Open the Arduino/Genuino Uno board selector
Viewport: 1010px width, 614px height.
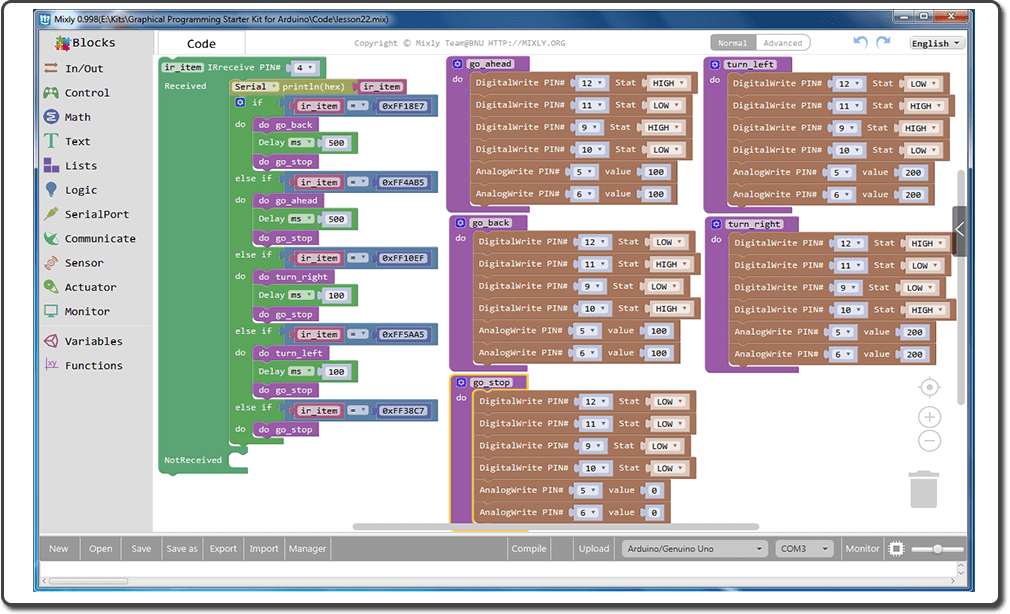coord(694,548)
